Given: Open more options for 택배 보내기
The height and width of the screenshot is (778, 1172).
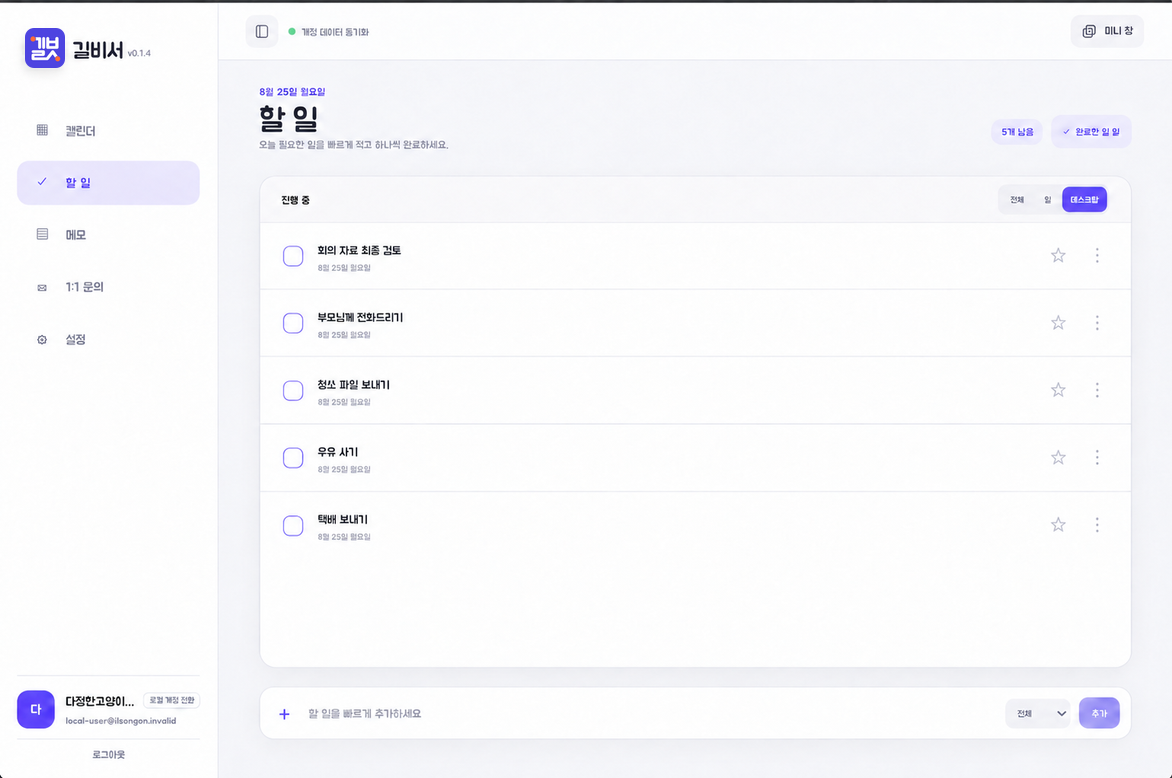Looking at the screenshot, I should point(1097,525).
